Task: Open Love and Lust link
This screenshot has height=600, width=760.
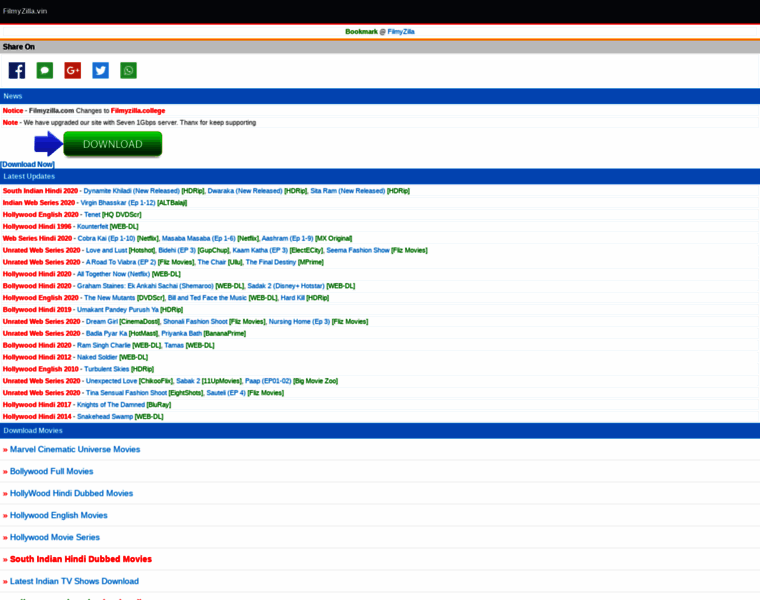Action: coord(106,250)
